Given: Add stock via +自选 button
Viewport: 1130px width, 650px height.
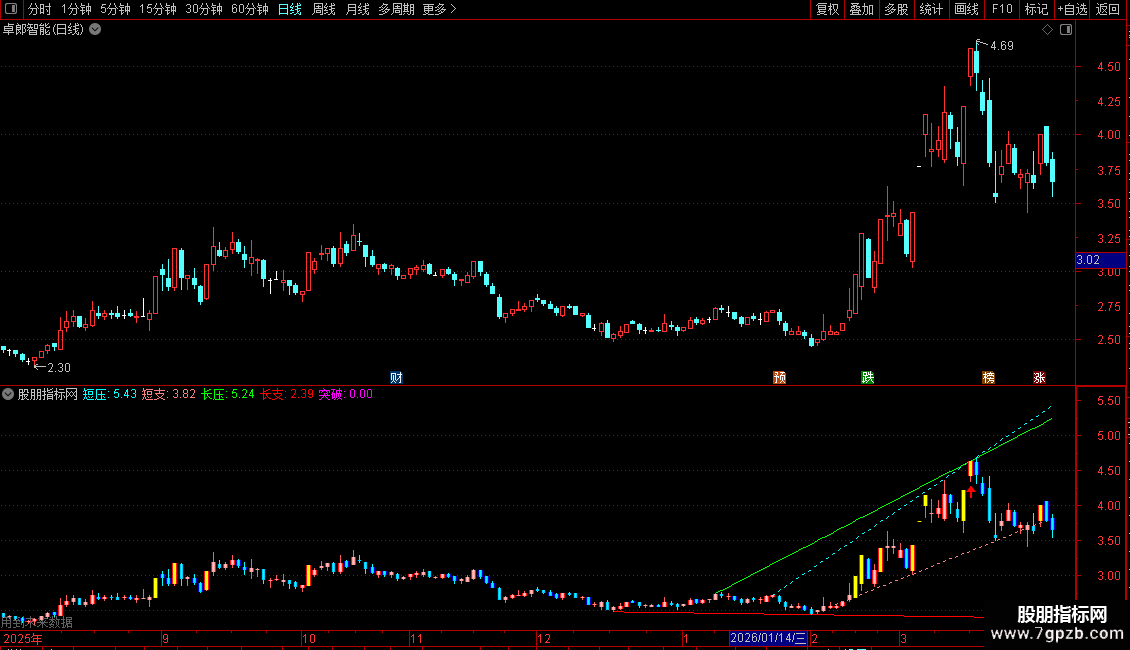Looking at the screenshot, I should tap(1072, 9).
